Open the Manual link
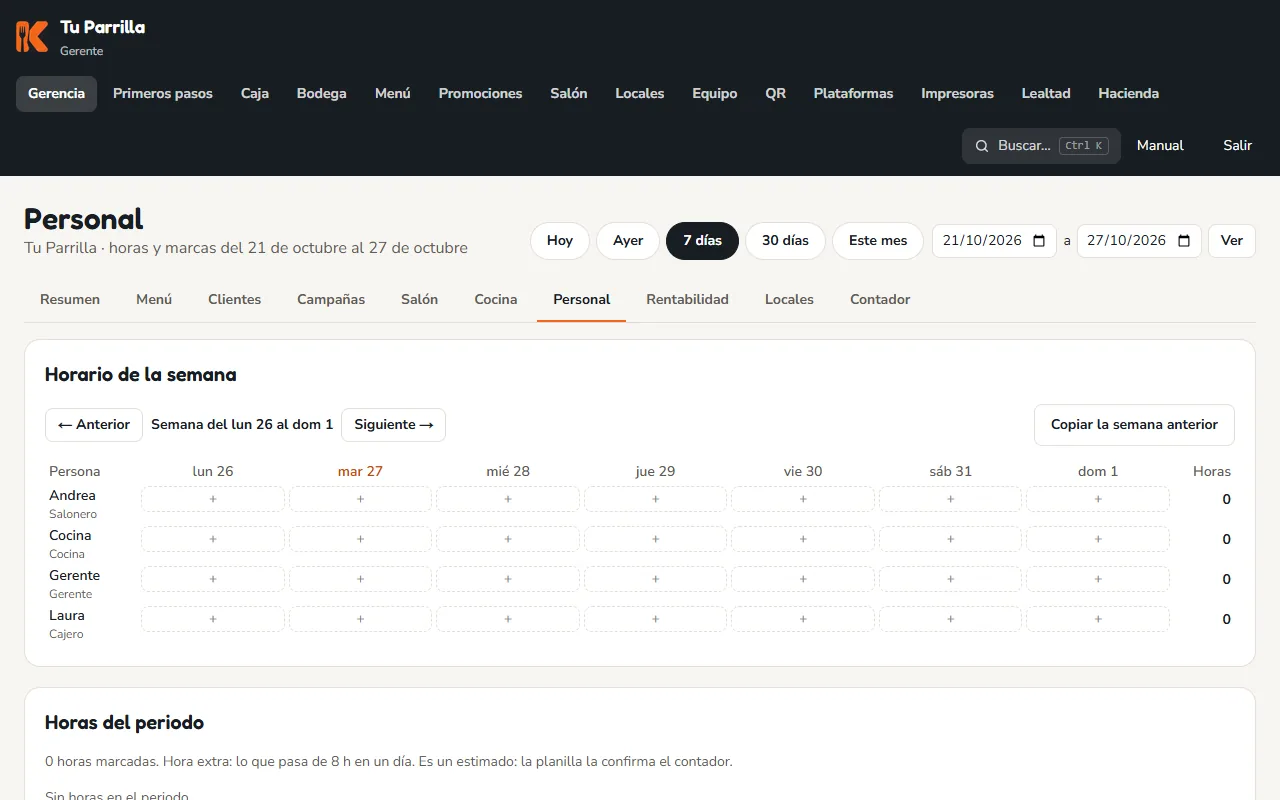The height and width of the screenshot is (800, 1280). 1160,146
